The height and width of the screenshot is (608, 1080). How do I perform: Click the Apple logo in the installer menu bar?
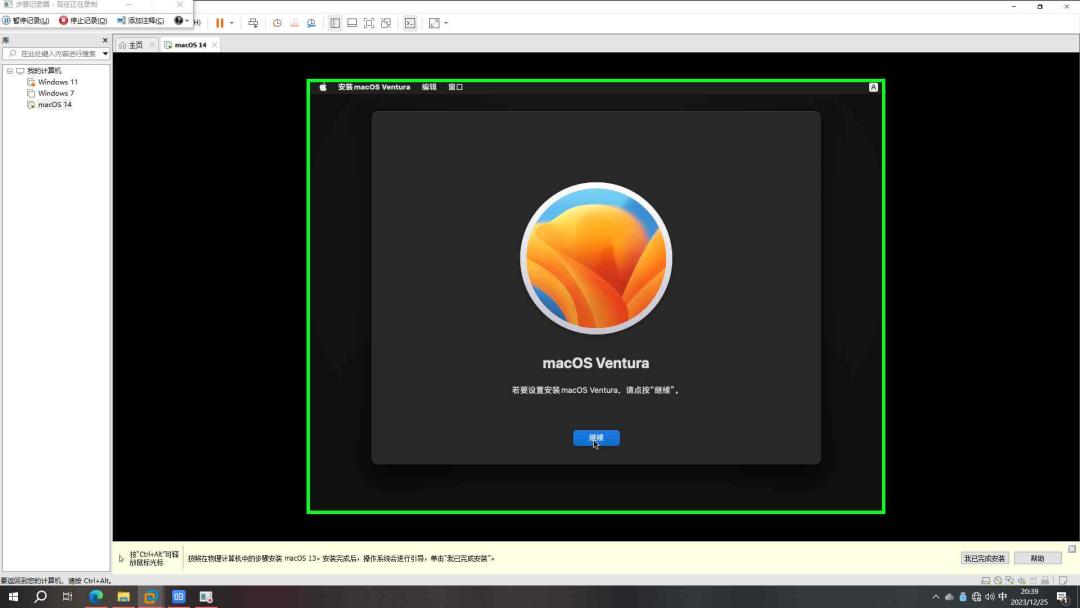(x=321, y=87)
